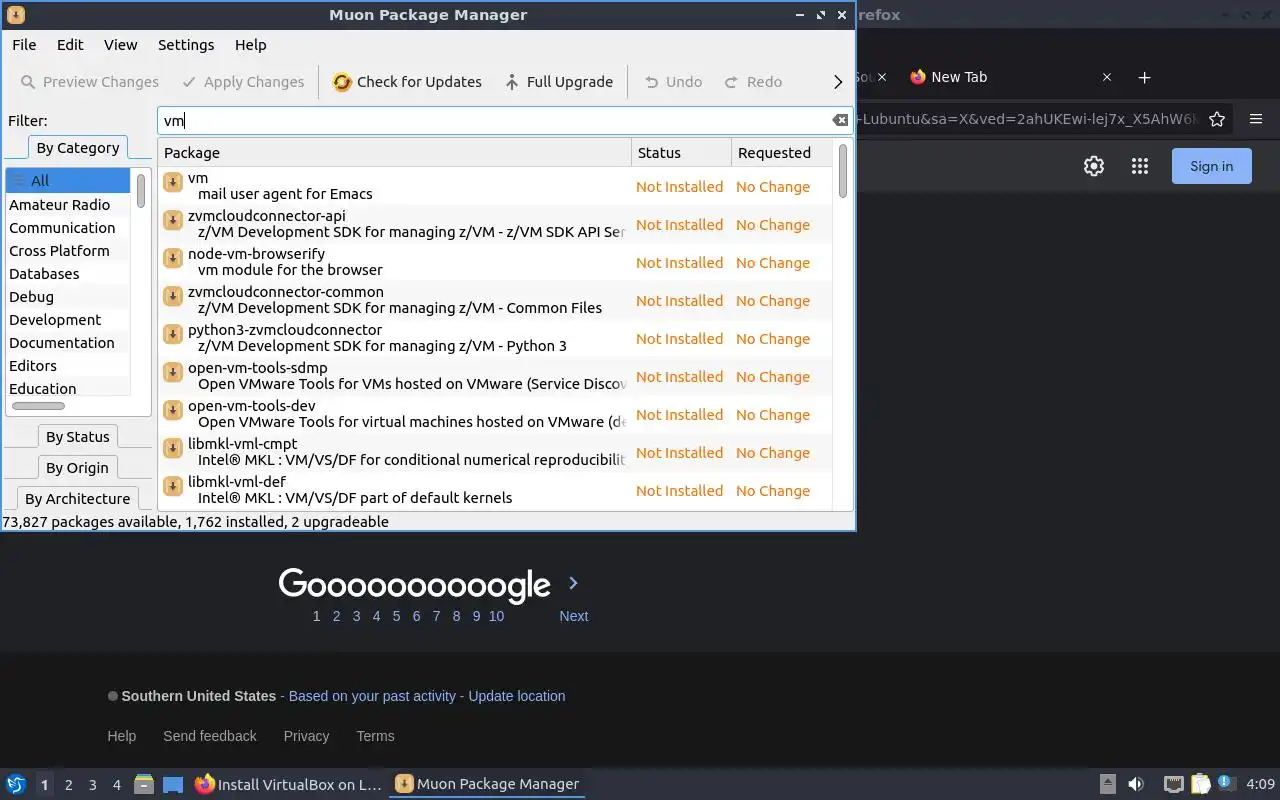
Task: Click the package icon of open-vm-tools-sdmp
Action: 173,372
